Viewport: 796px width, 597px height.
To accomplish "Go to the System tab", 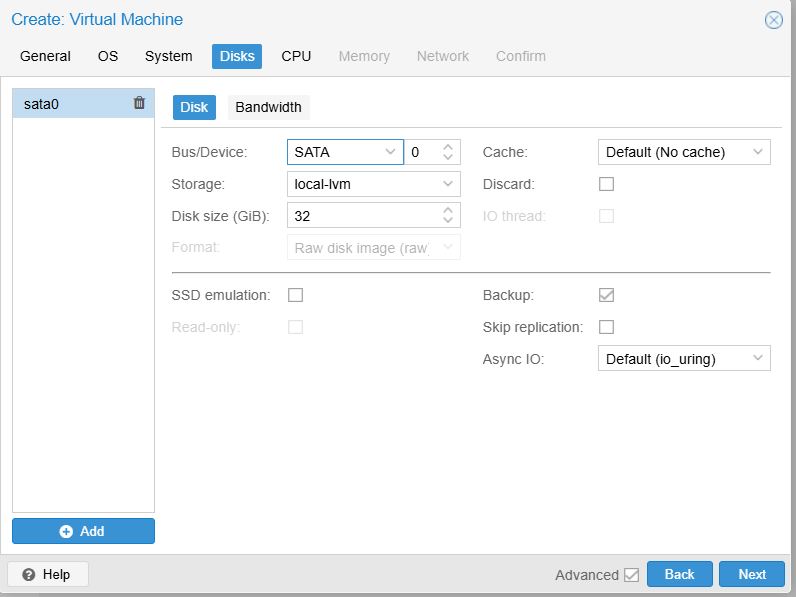I will [168, 56].
